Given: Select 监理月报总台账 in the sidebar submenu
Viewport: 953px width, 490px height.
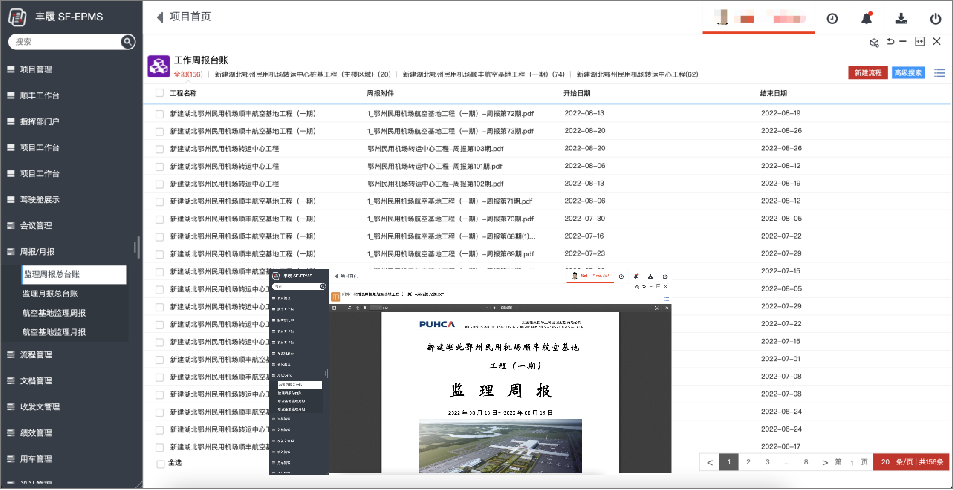Looking at the screenshot, I should point(64,294).
